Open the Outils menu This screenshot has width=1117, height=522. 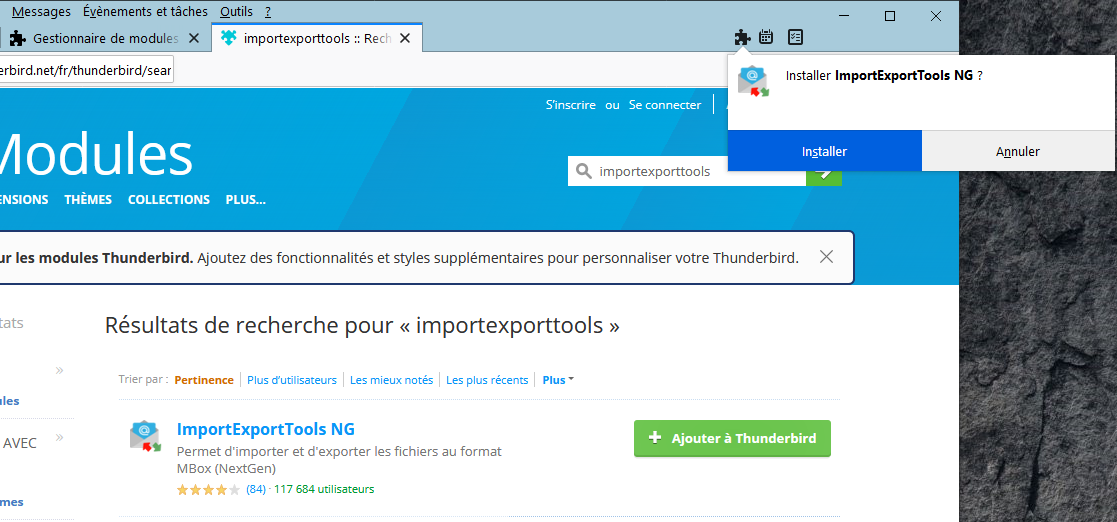[x=237, y=11]
